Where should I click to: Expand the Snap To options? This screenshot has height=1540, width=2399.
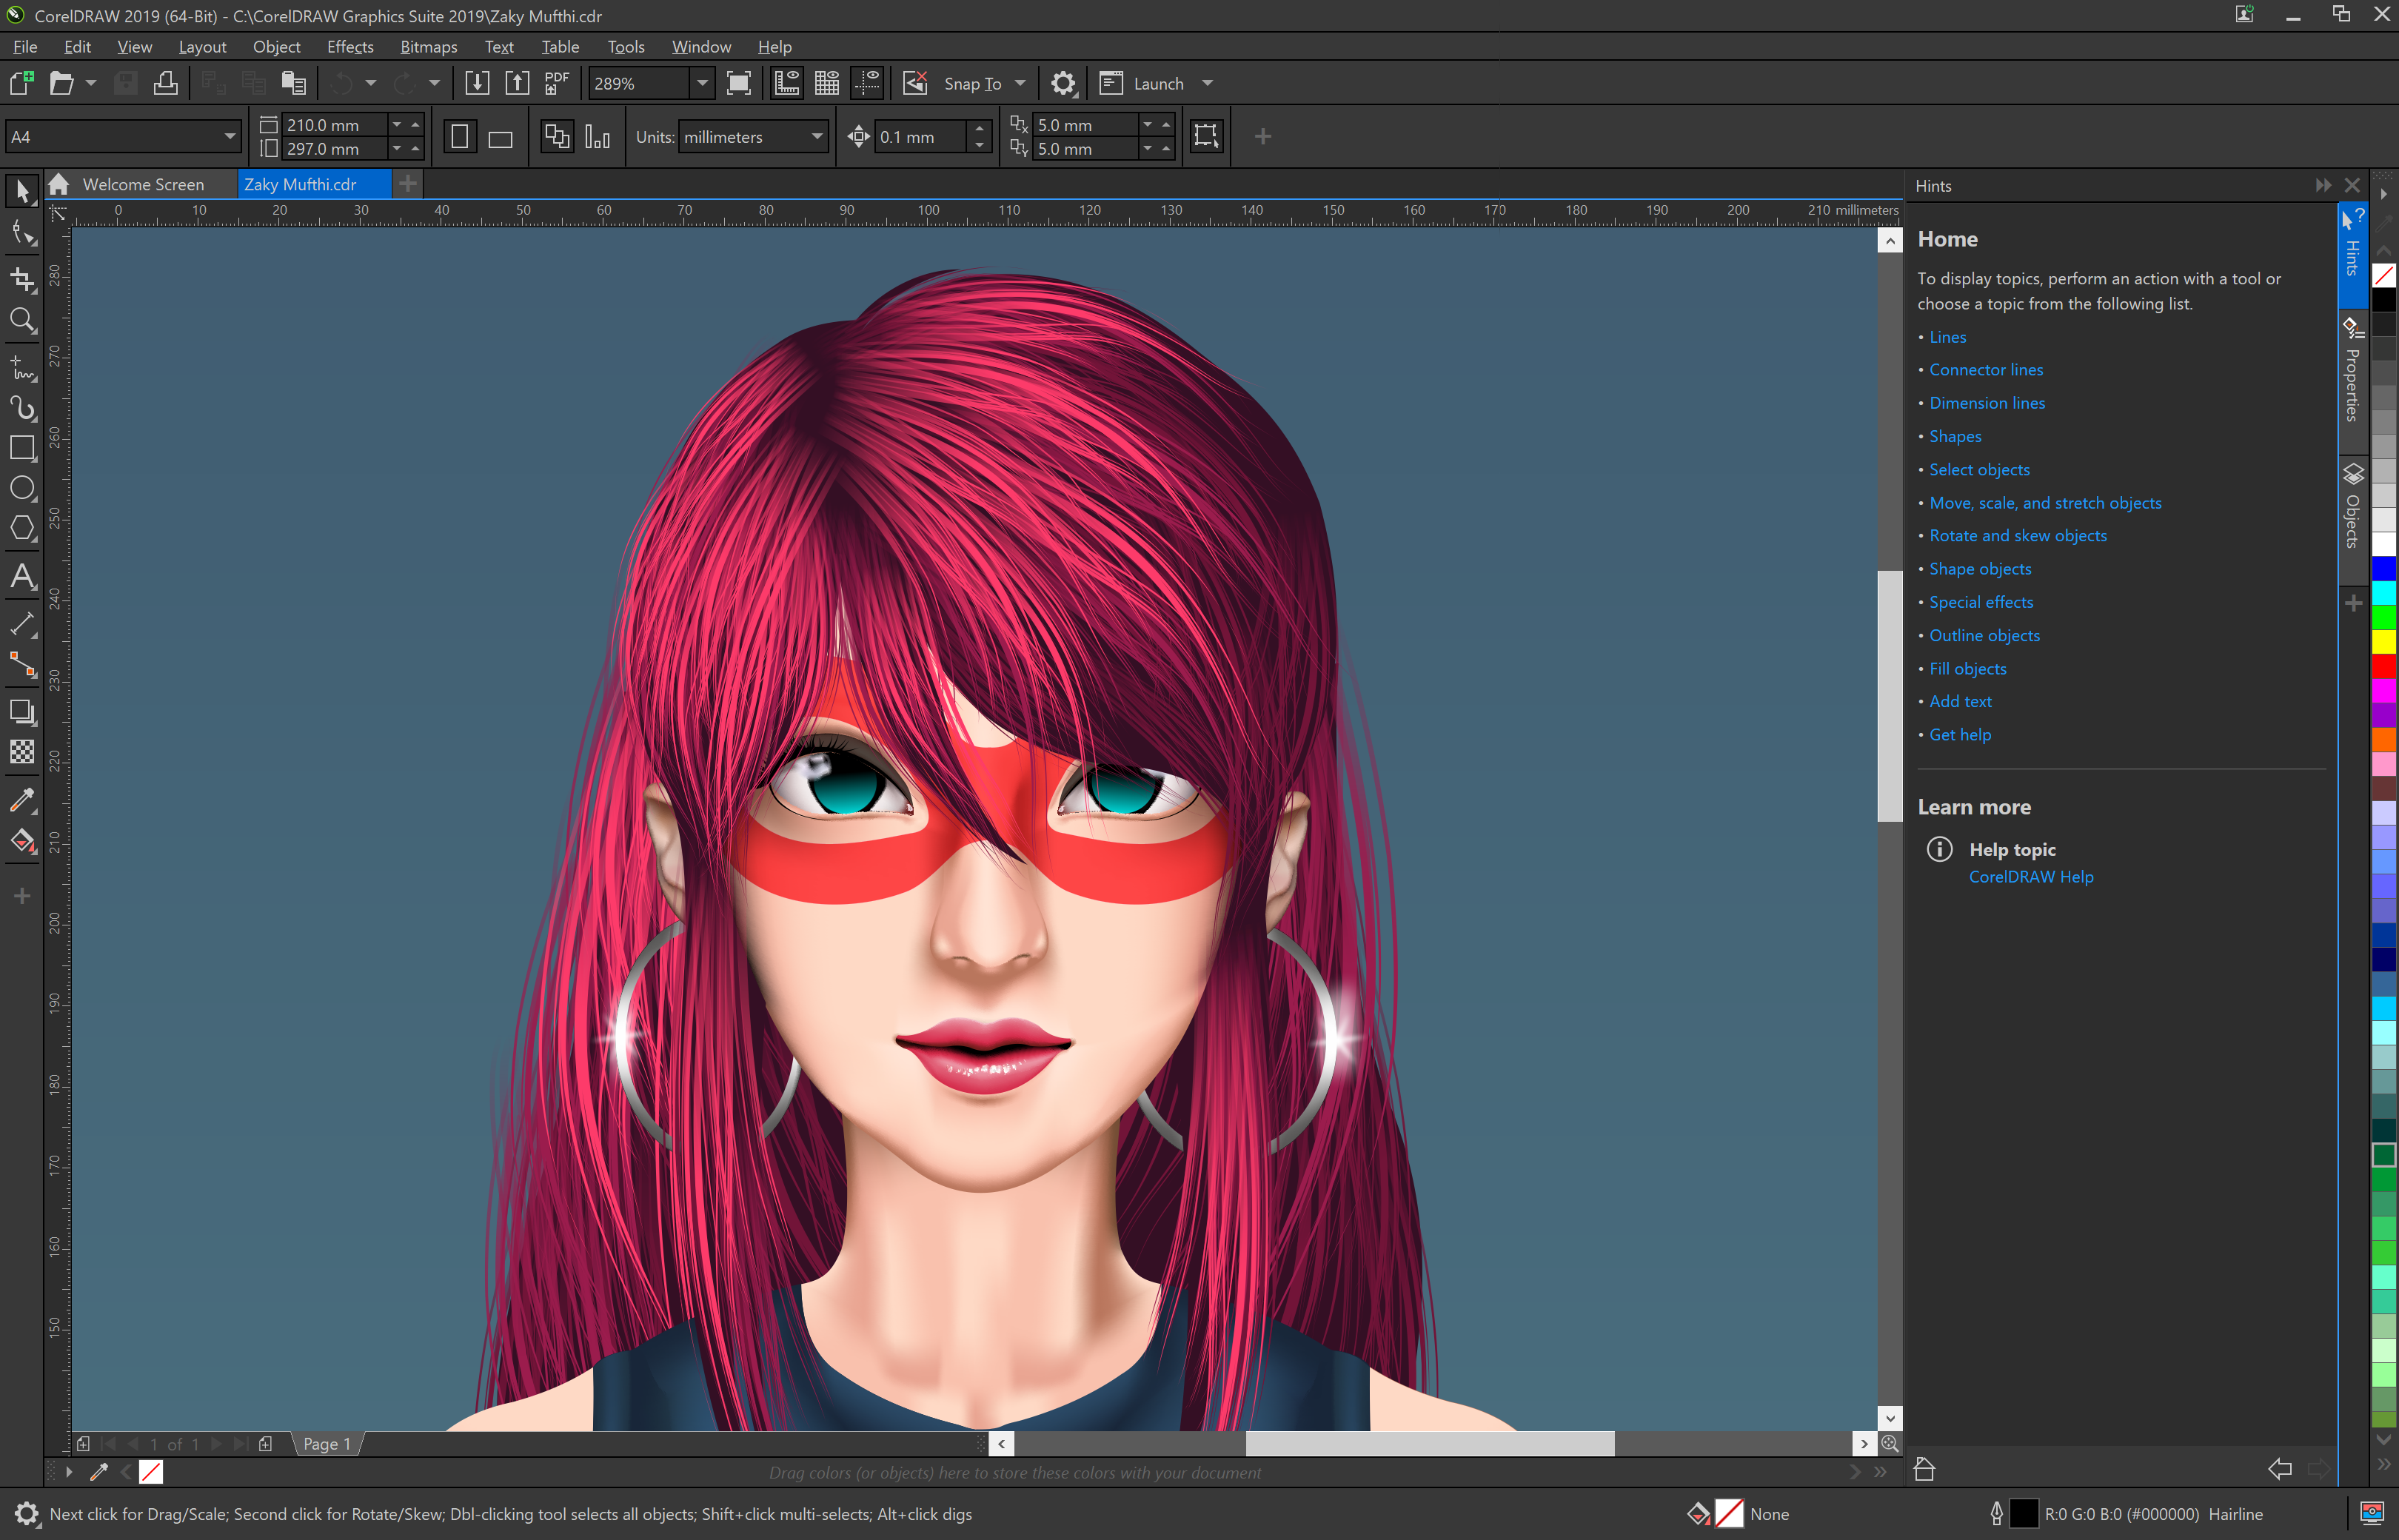[x=1020, y=83]
